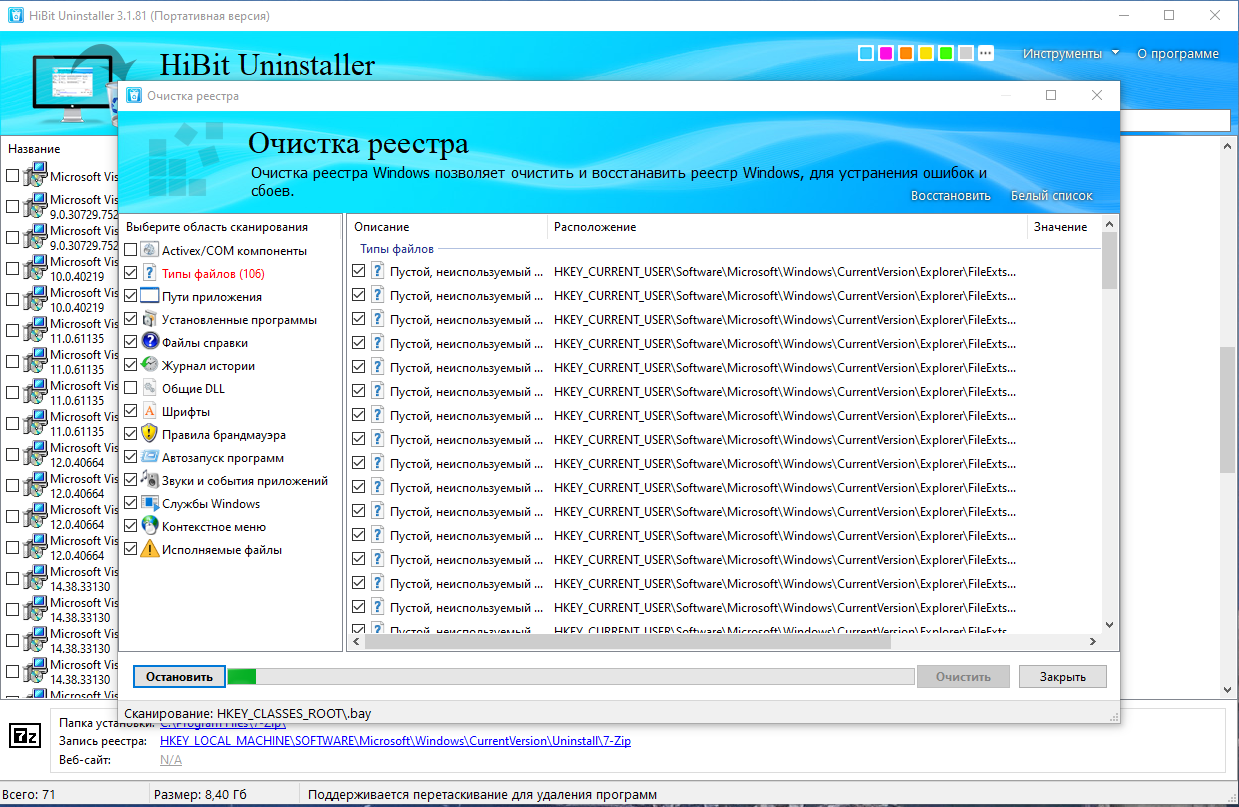Toggle the Журнал истории checkbox

click(x=131, y=365)
